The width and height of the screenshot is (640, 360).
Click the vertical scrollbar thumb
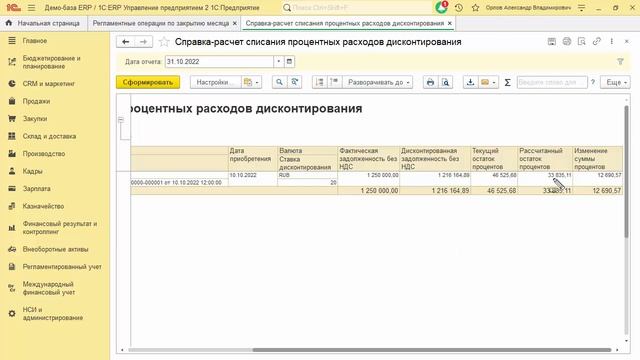pos(627,171)
